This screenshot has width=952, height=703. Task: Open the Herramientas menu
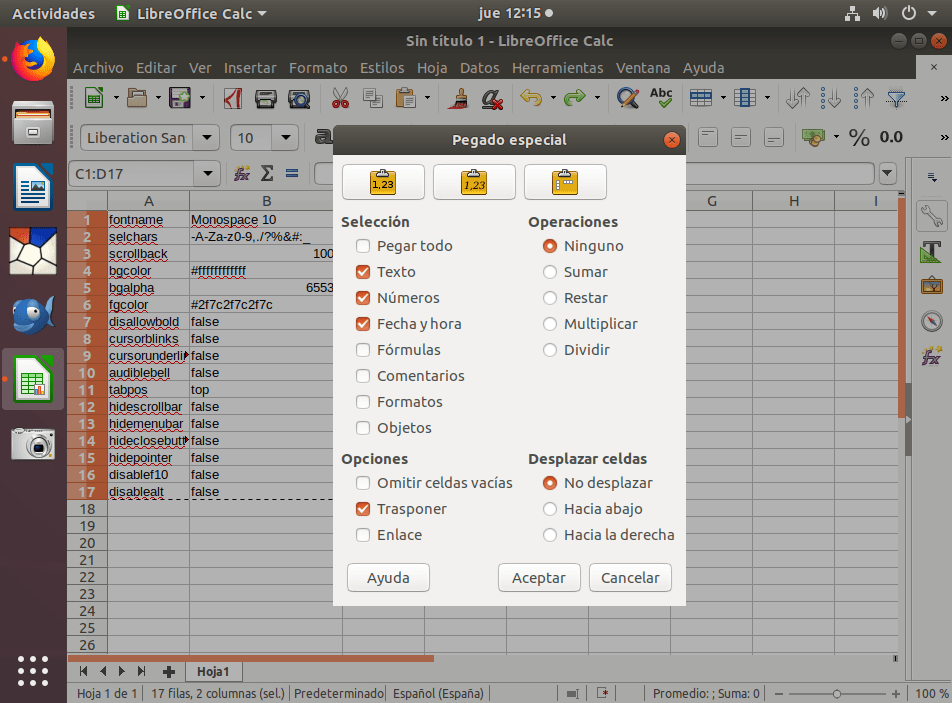557,68
